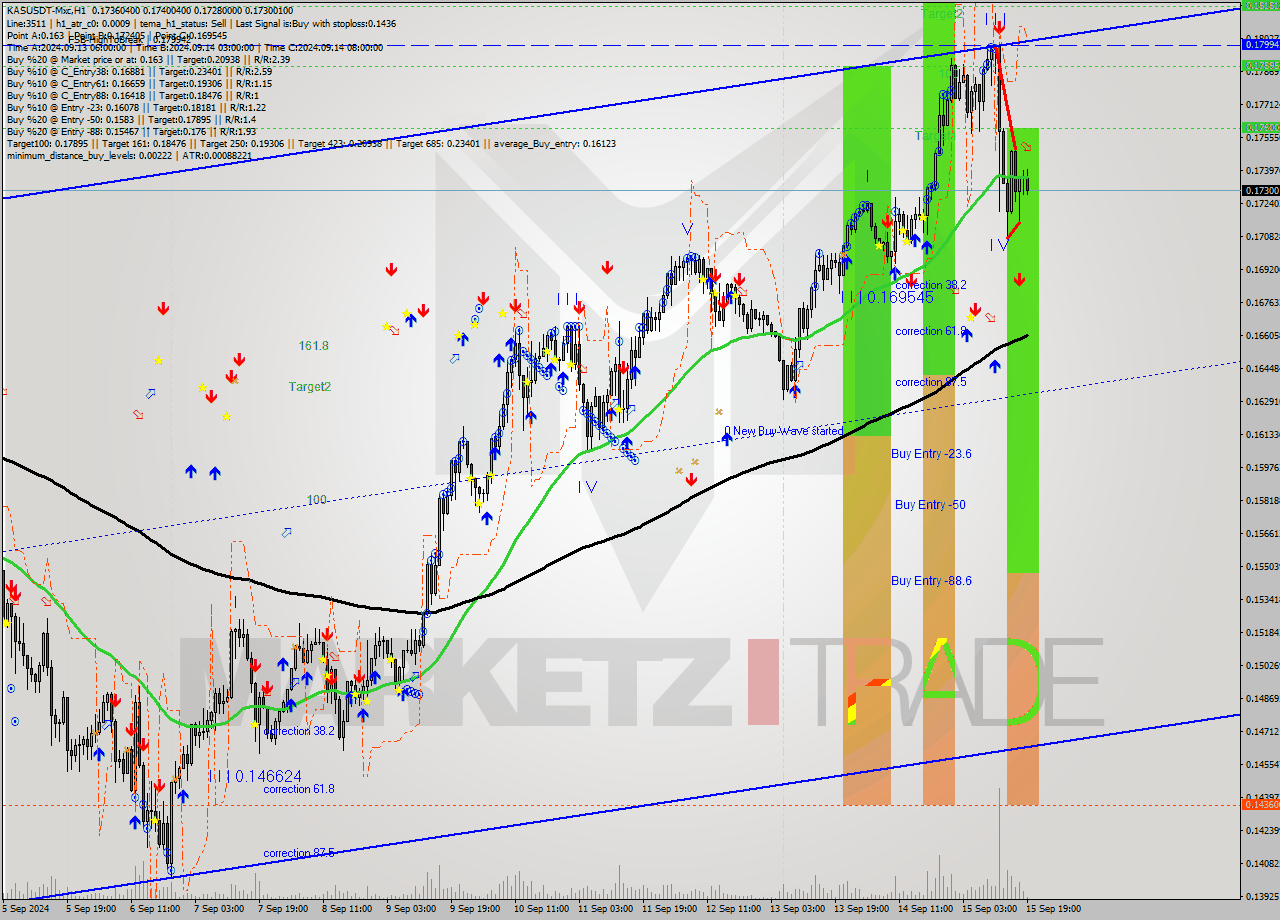Viewport: 1280px width, 920px height.
Task: Click the 'Target100: 0.17895' targets line
Action: click(310, 143)
